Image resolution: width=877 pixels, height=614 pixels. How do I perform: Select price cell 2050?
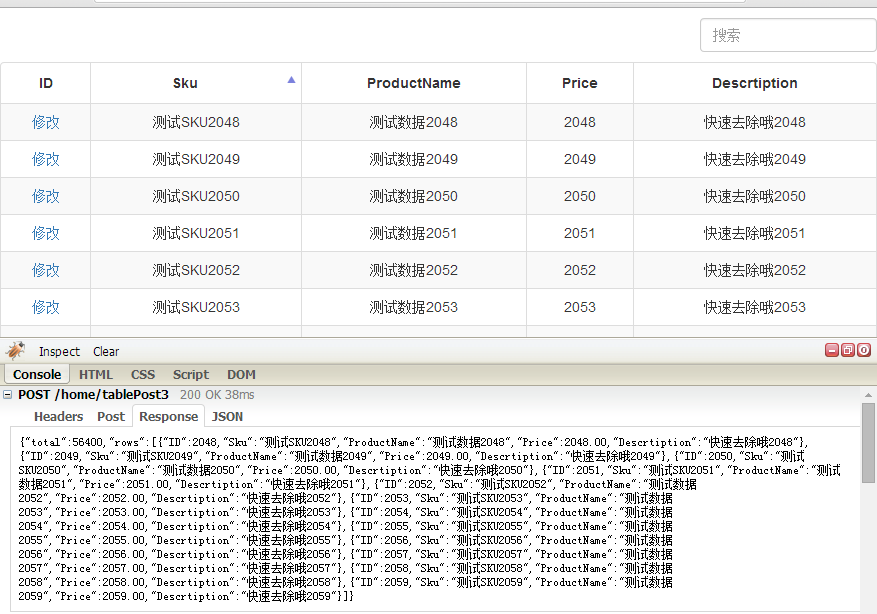(x=579, y=196)
